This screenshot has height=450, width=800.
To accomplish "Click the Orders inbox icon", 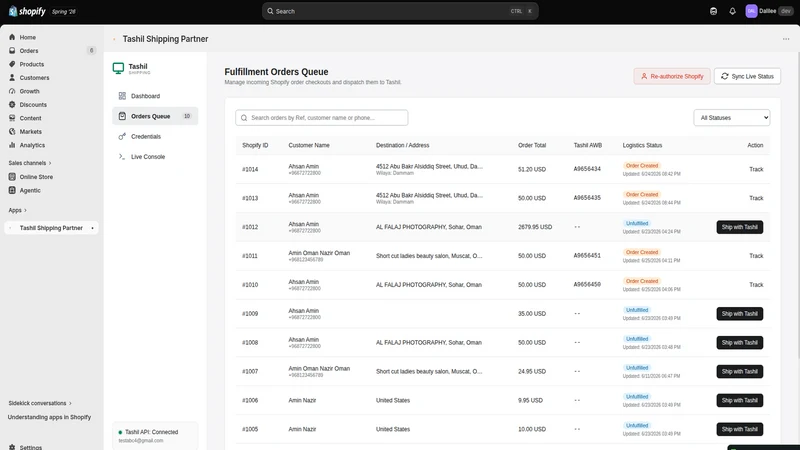I will [12, 51].
